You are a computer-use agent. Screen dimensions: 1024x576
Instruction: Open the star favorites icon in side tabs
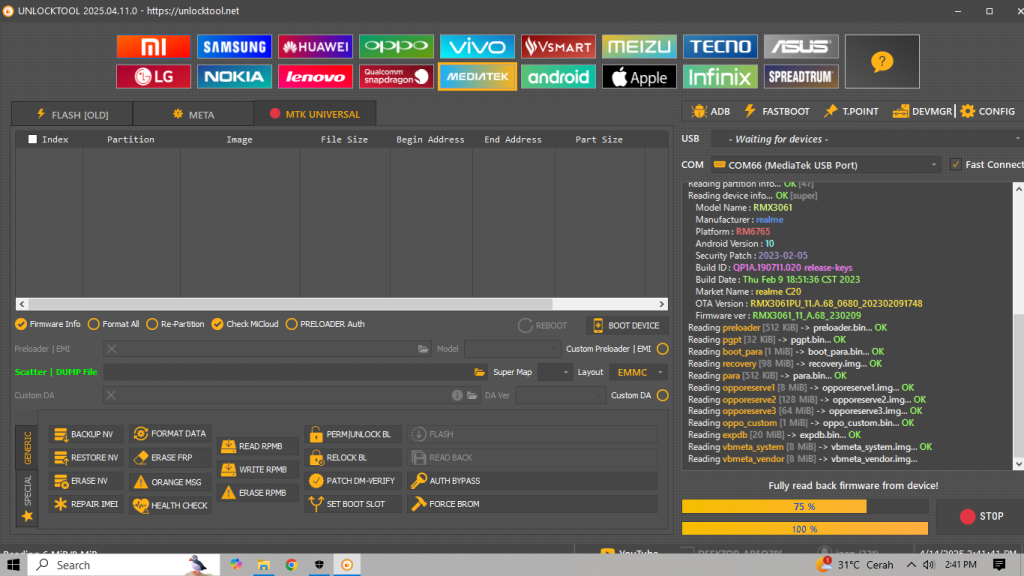pos(27,517)
